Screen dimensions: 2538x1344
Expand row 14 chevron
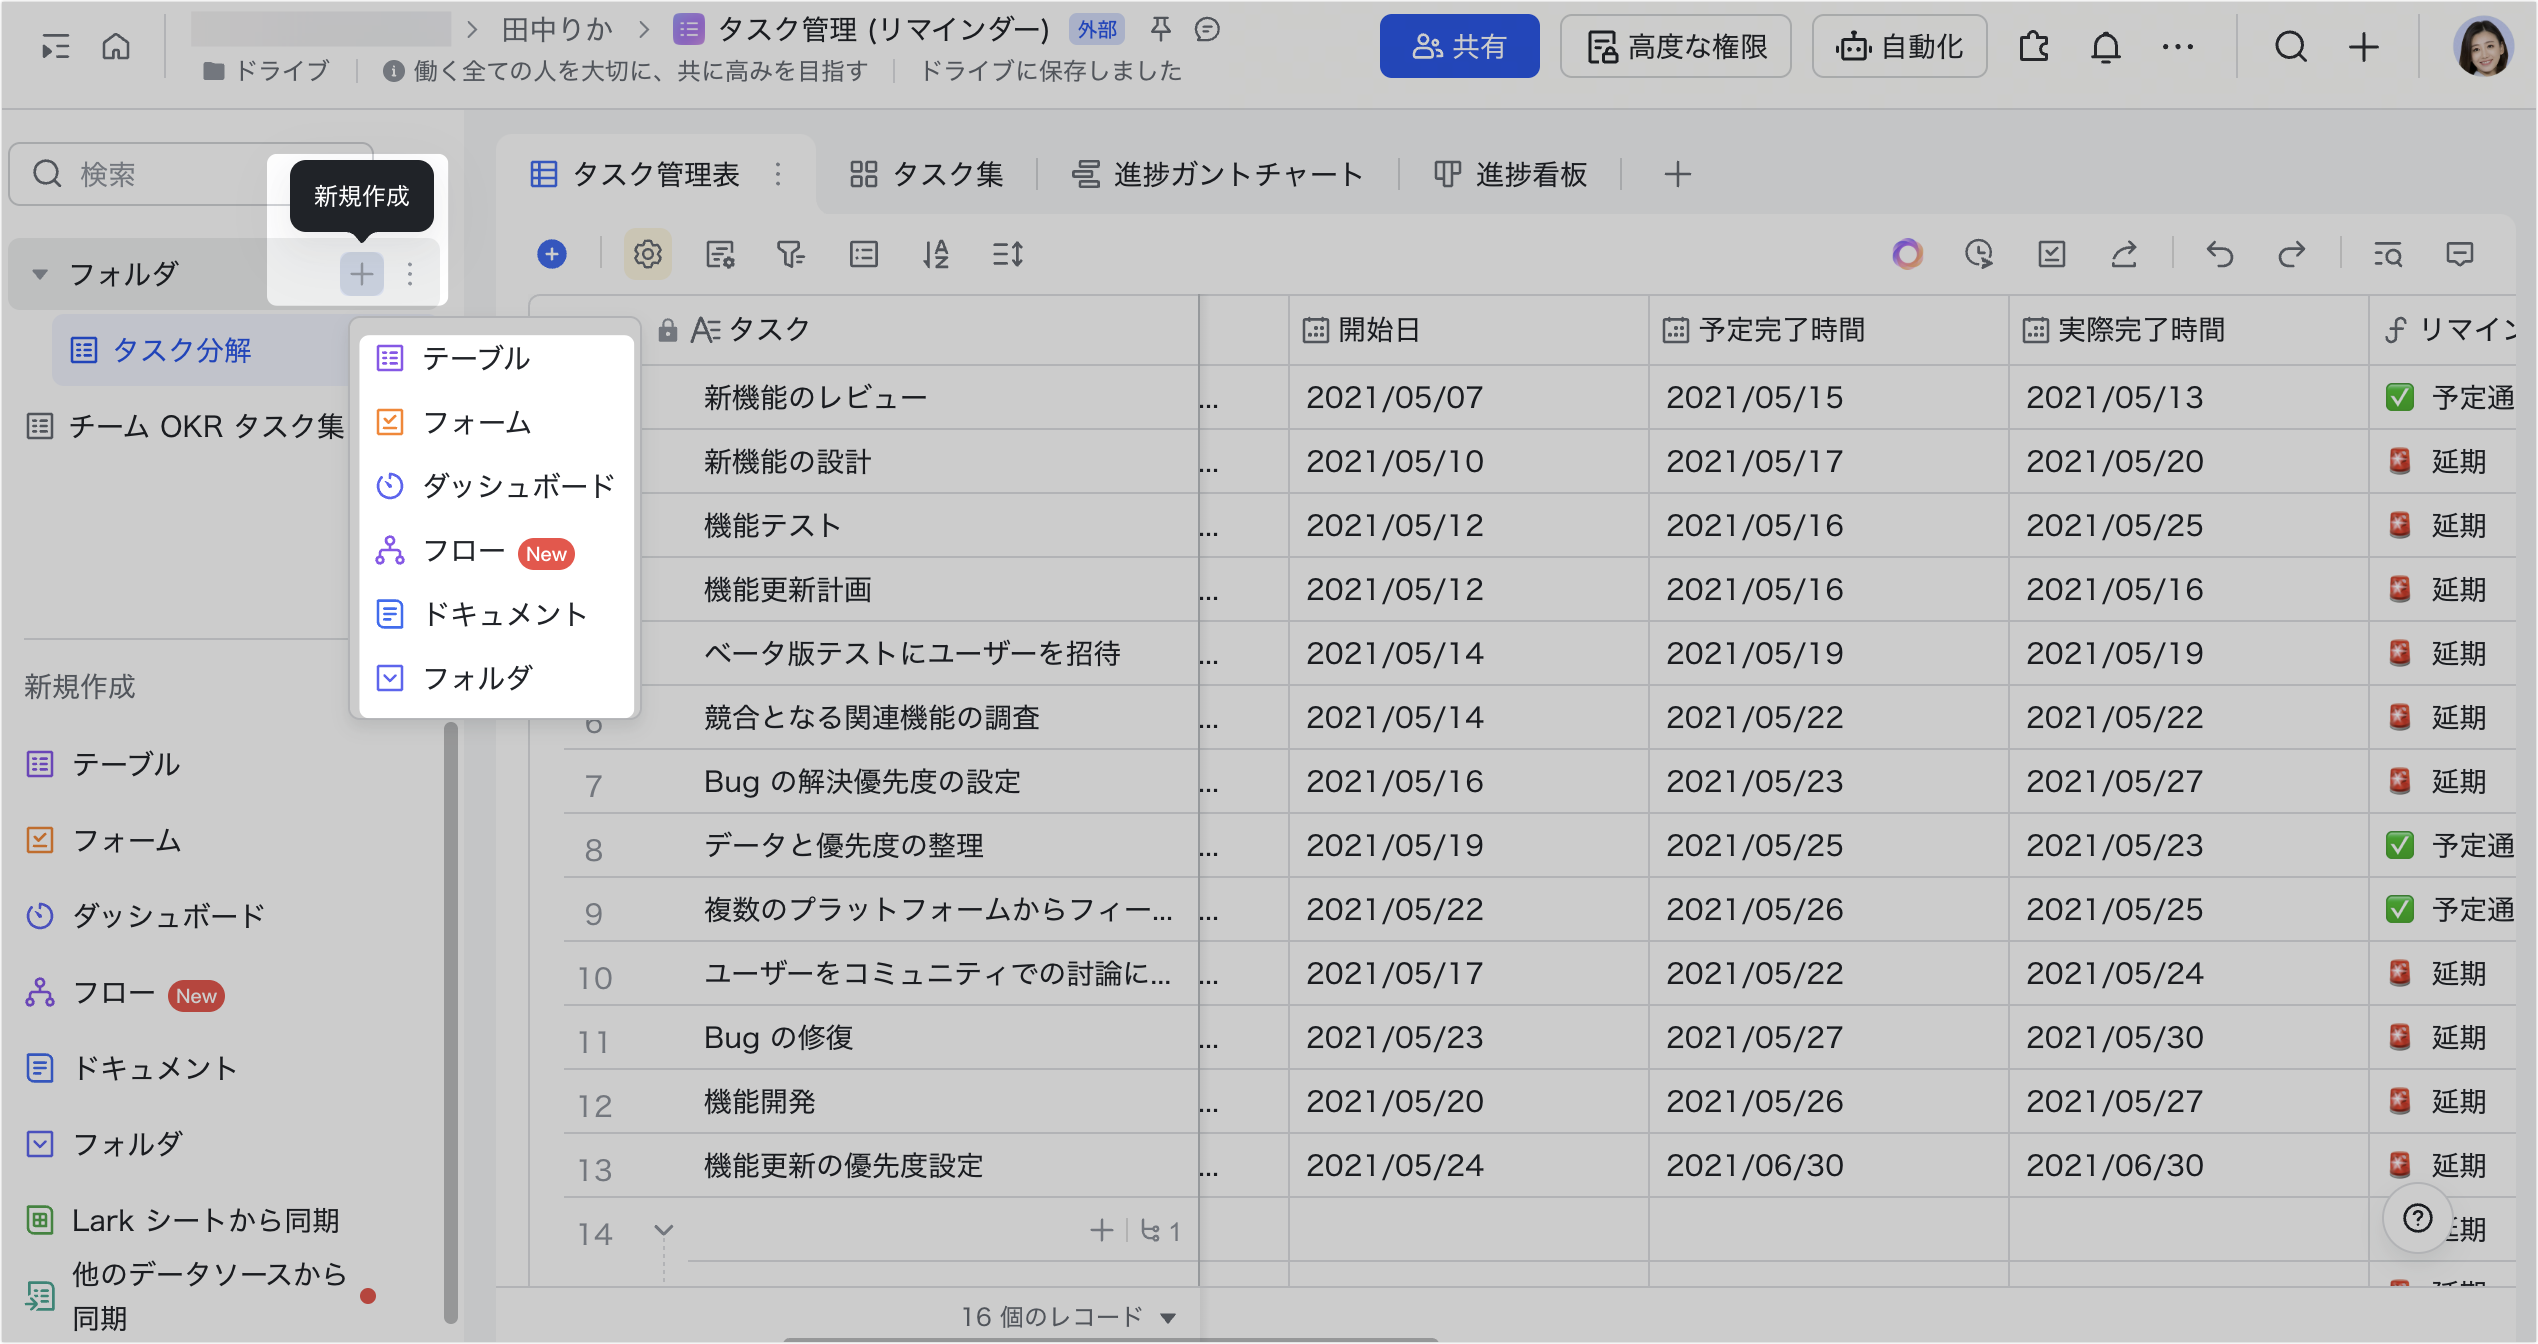(x=663, y=1229)
